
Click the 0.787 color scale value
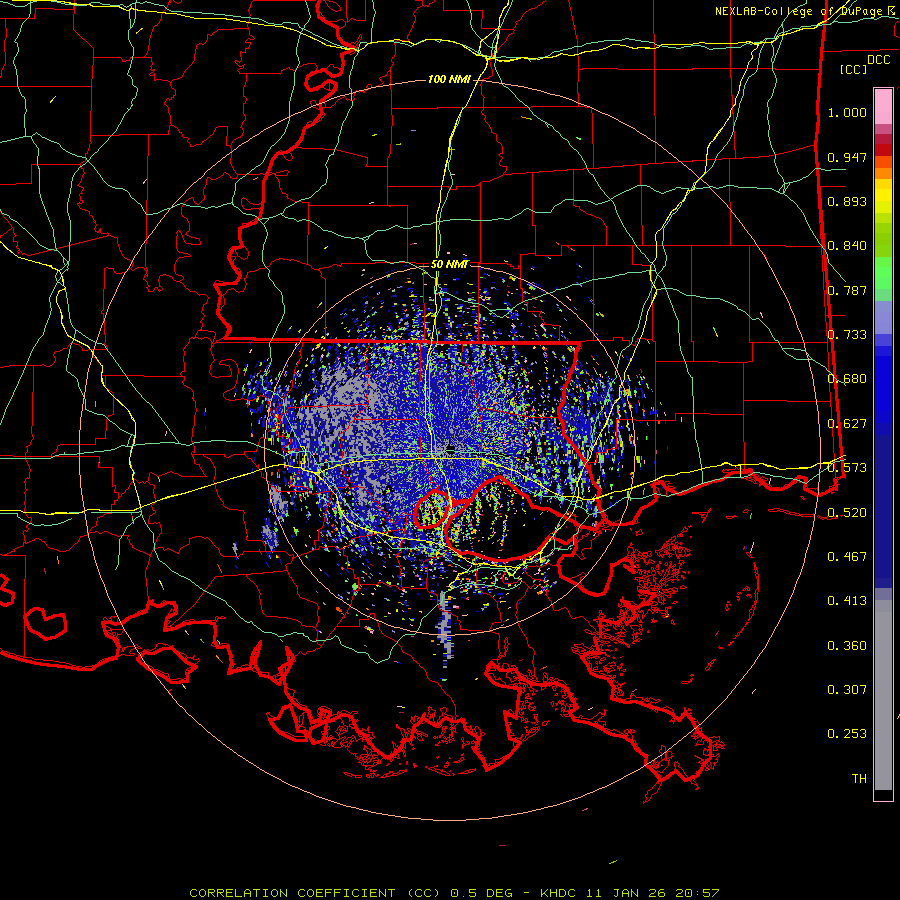click(x=847, y=290)
